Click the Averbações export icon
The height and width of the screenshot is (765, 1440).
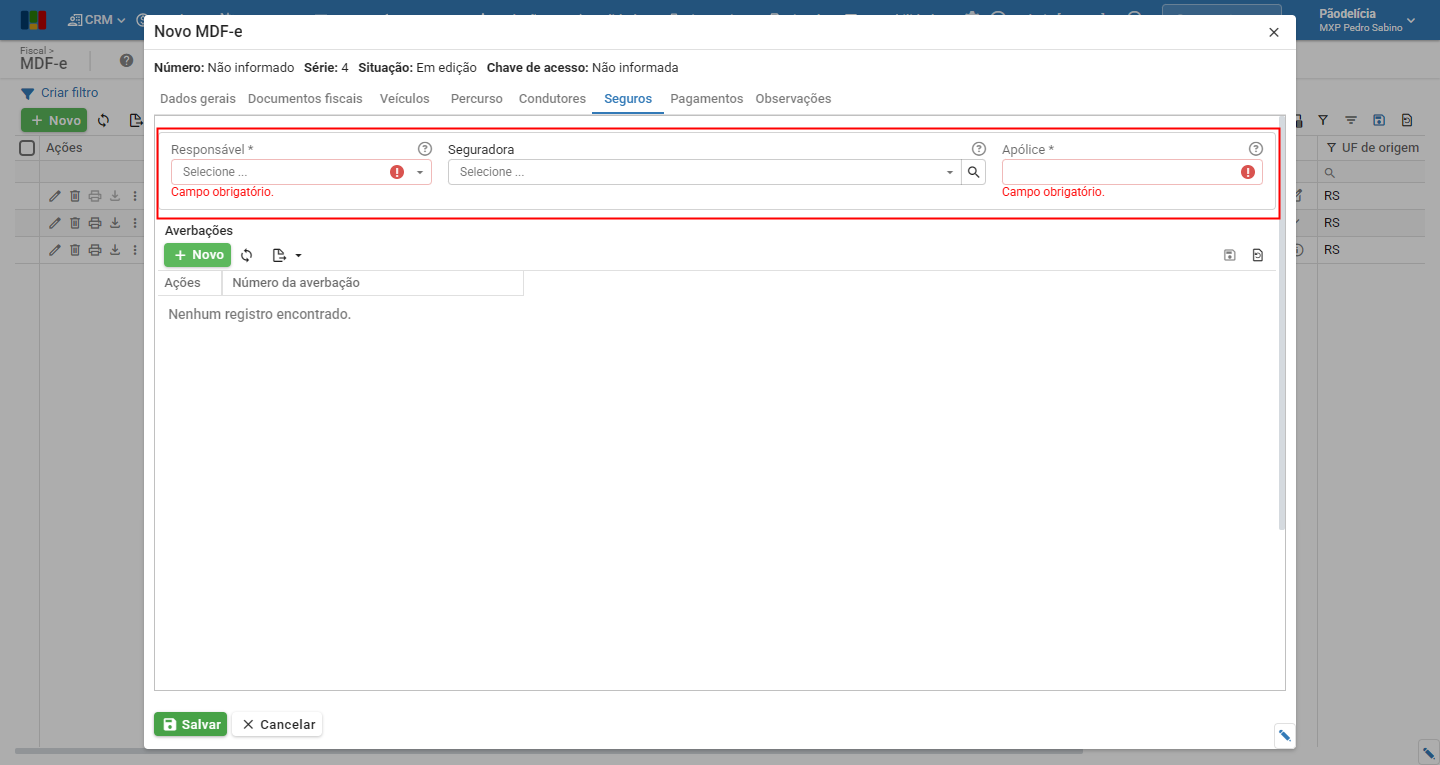click(280, 255)
